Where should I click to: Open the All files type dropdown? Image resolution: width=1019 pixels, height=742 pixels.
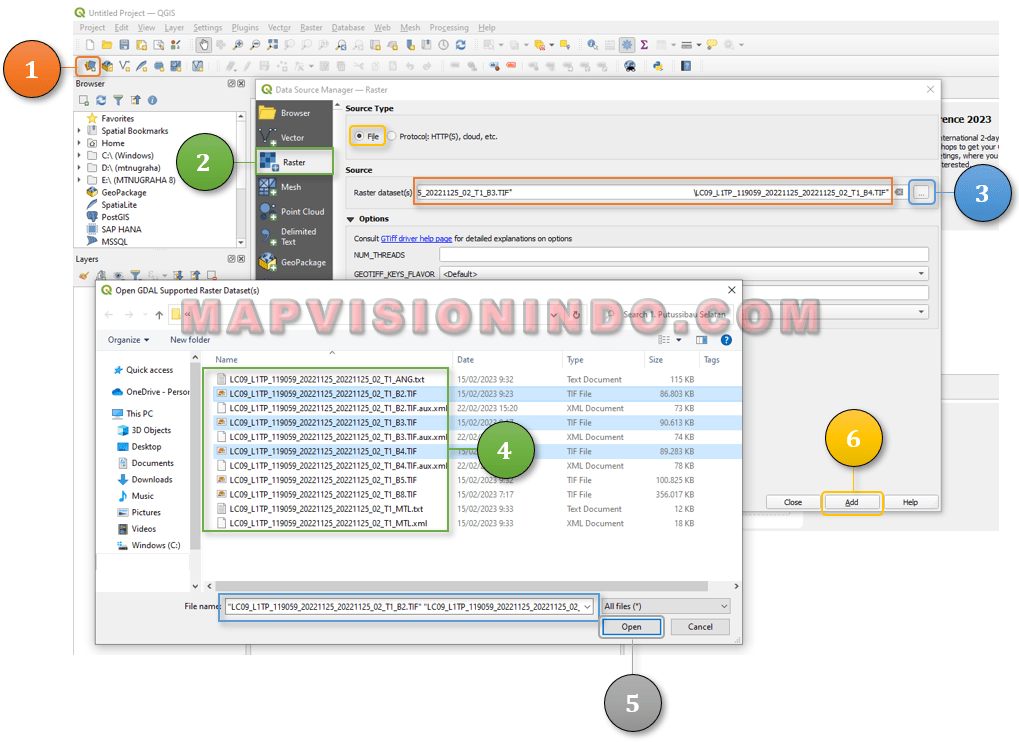tap(666, 606)
